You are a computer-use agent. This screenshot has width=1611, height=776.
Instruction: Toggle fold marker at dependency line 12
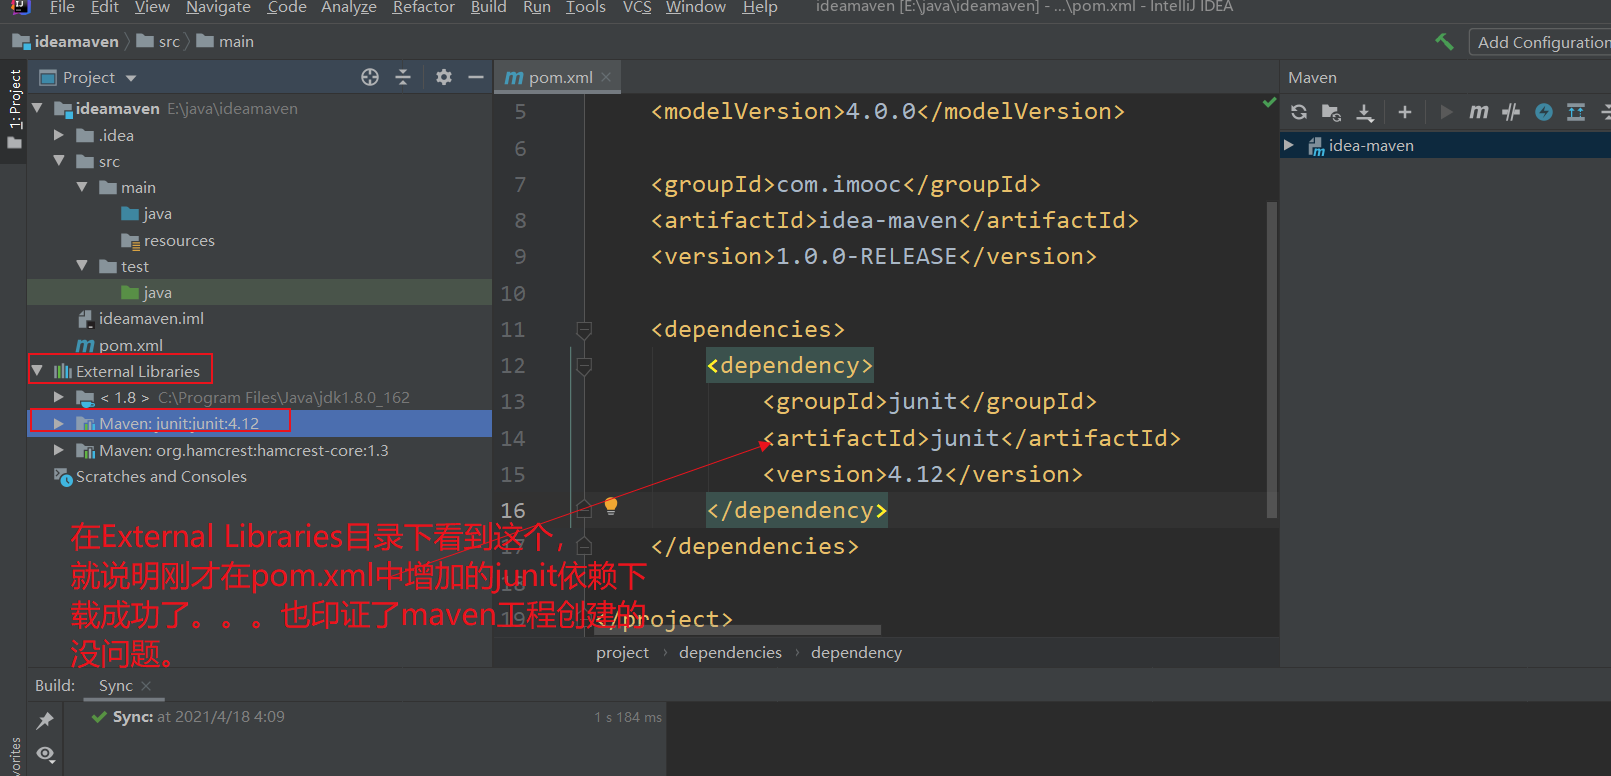pos(584,366)
